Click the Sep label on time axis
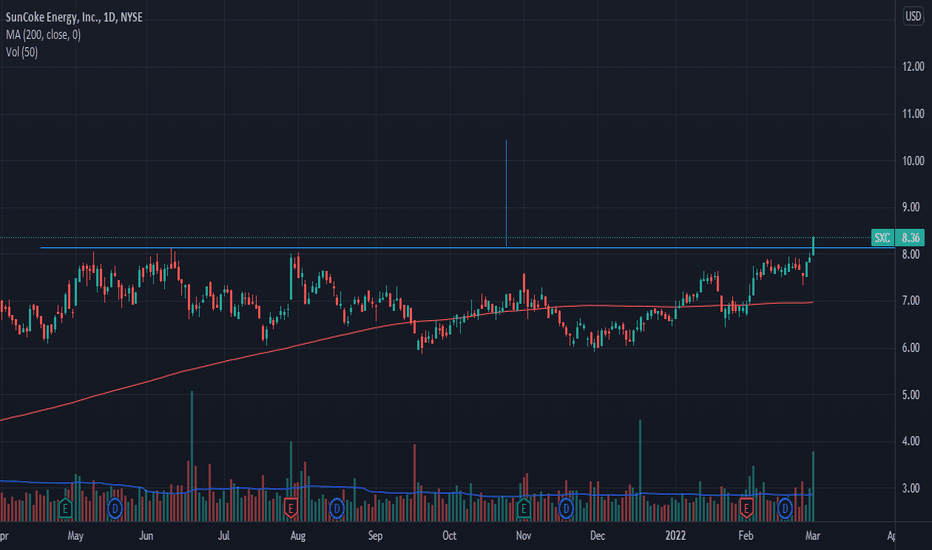932x550 pixels. click(375, 536)
